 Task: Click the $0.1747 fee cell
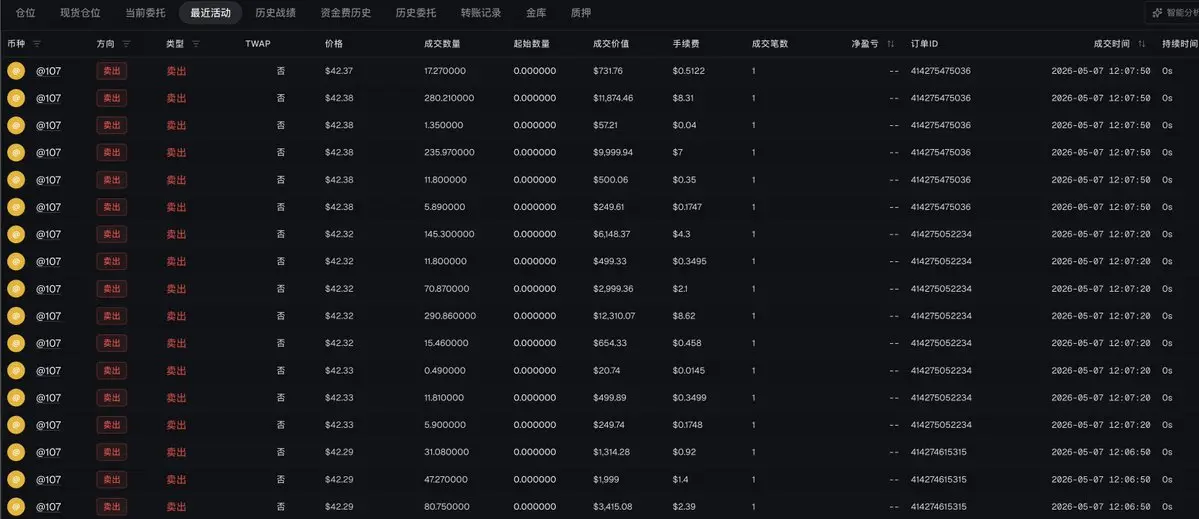pyautogui.click(x=688, y=207)
